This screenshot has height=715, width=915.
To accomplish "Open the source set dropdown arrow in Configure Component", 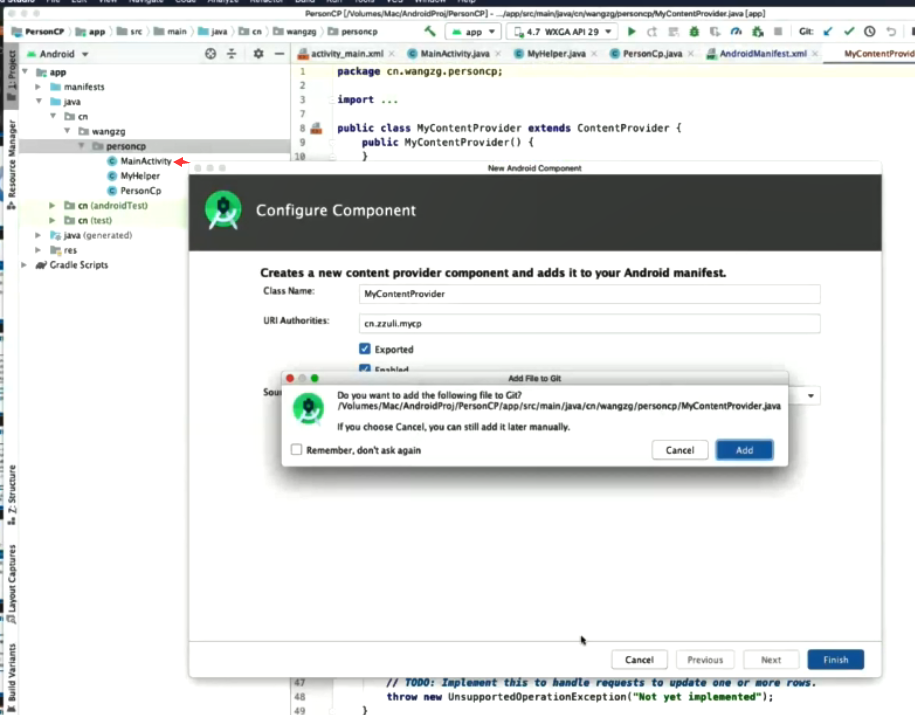I will [811, 396].
